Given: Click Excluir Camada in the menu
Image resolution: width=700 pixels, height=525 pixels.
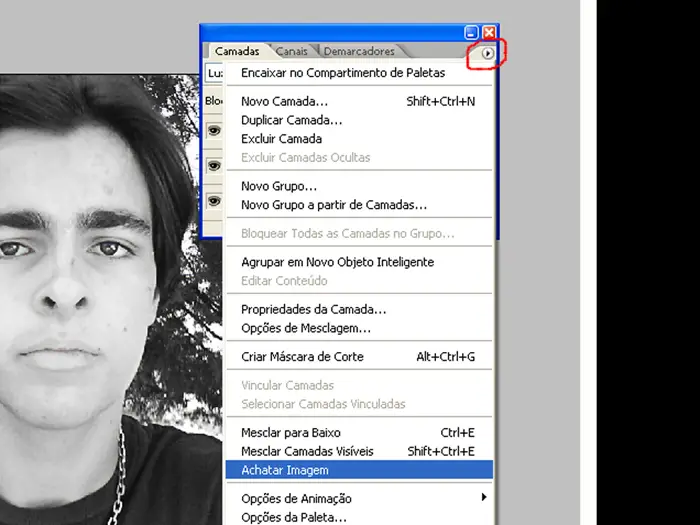Looking at the screenshot, I should pos(281,139).
